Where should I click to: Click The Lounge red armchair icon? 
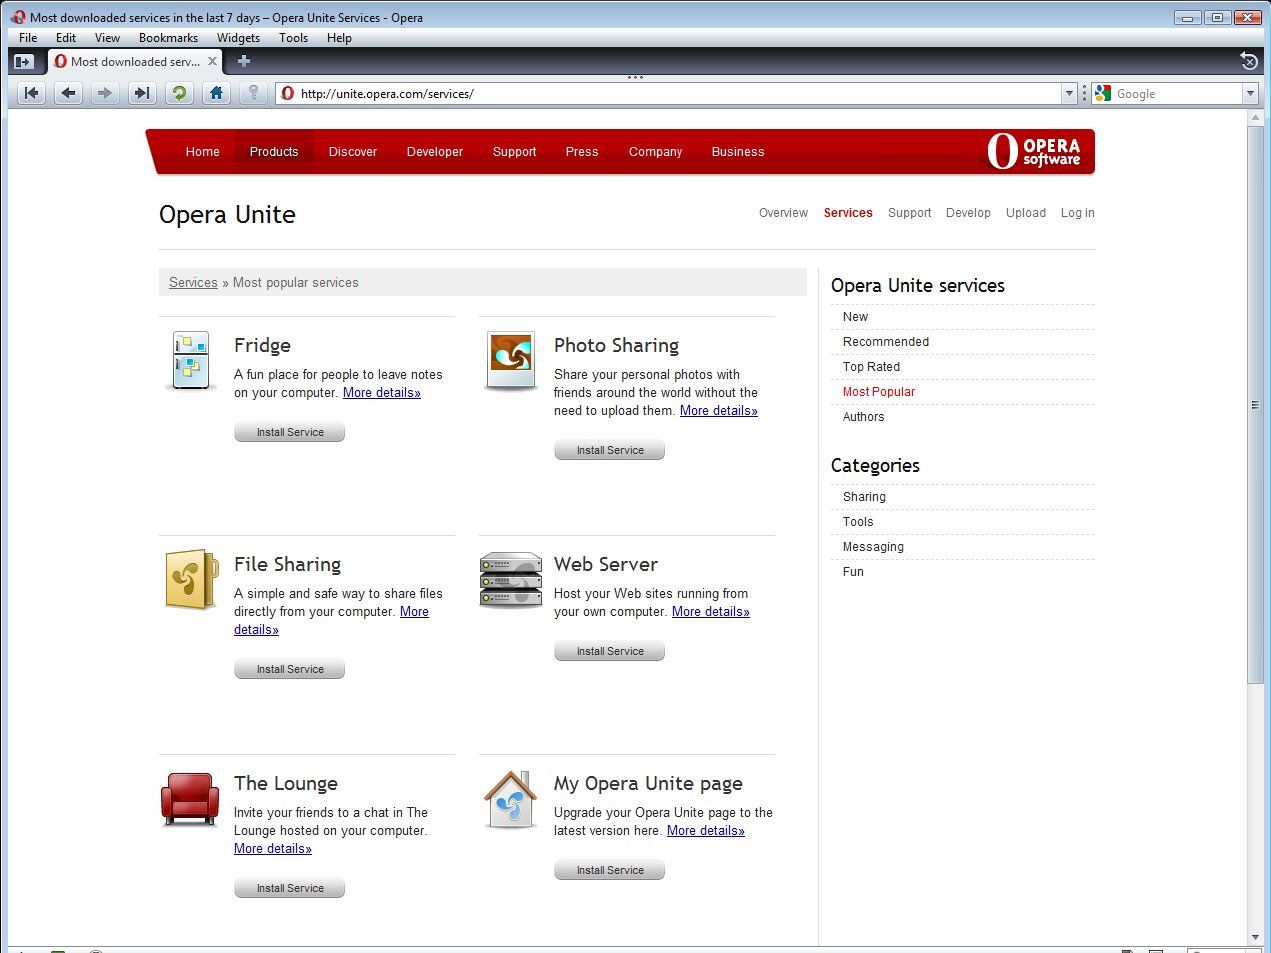coord(190,798)
